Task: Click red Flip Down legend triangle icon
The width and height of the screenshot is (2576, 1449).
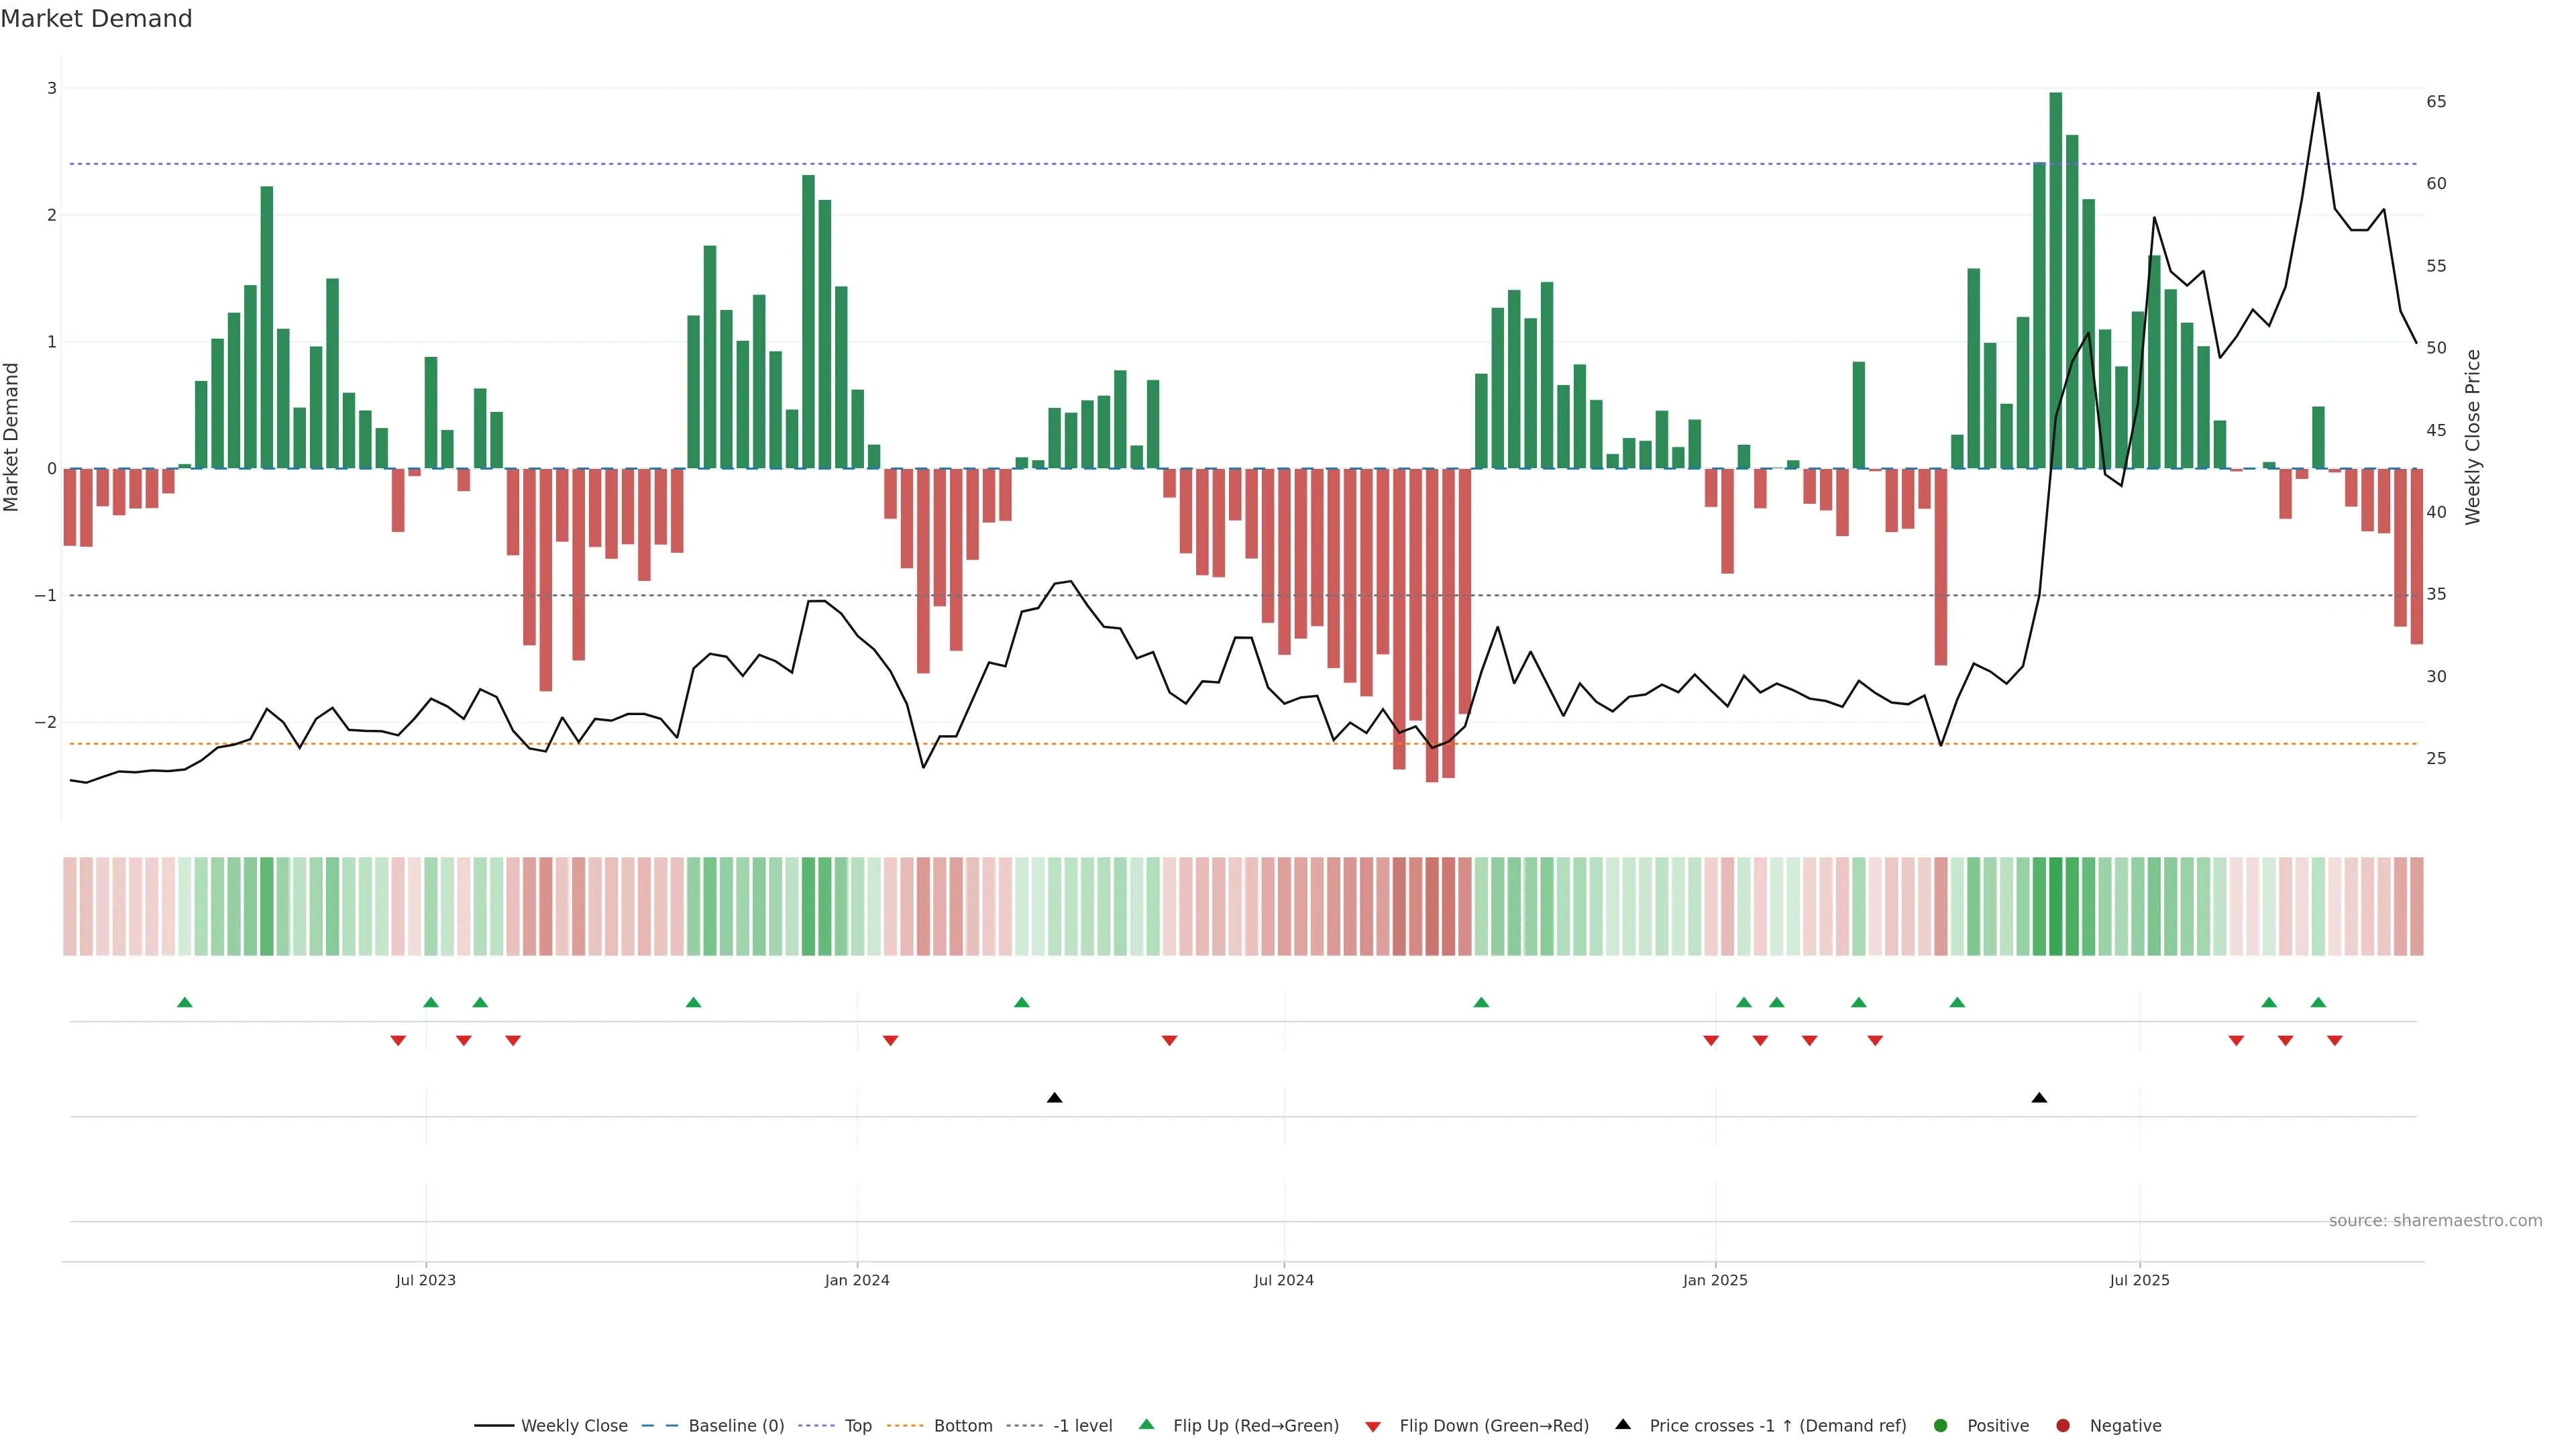Action: click(x=1373, y=1426)
